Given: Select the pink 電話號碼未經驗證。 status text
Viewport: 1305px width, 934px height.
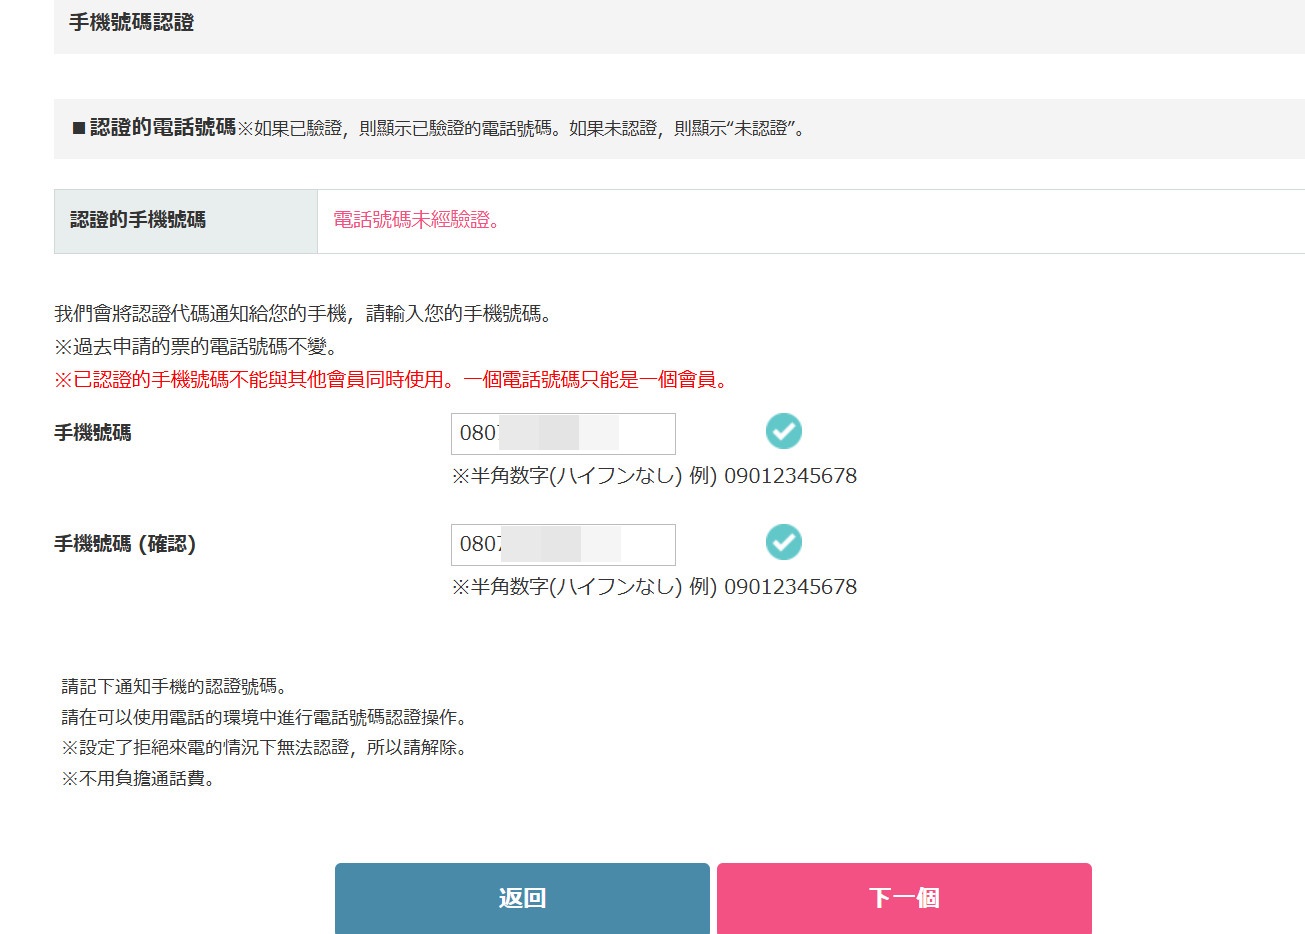Looking at the screenshot, I should tap(417, 220).
